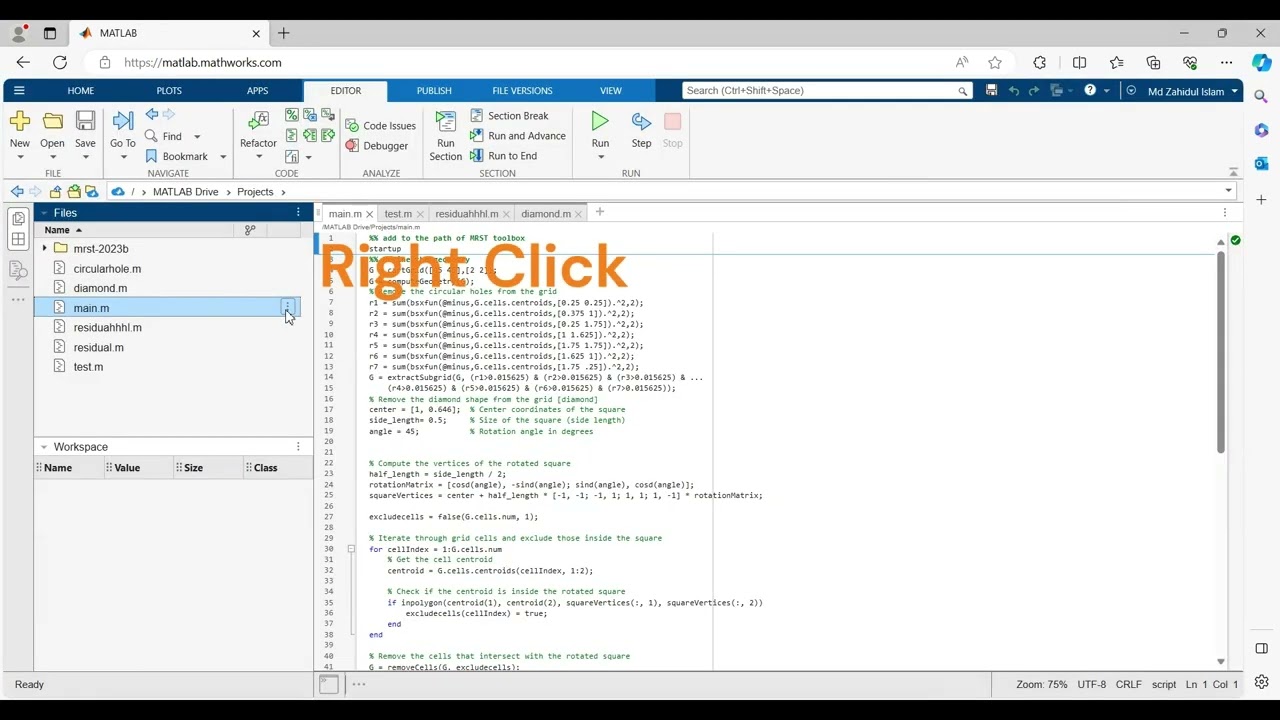Screen dimensions: 1280x720
Task: Click the up-one-folder icon in address bar
Action: pyautogui.click(x=55, y=192)
